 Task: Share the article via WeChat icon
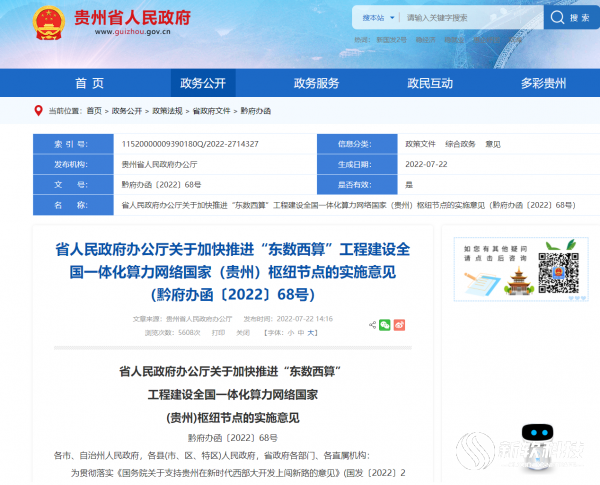pyautogui.click(x=385, y=324)
